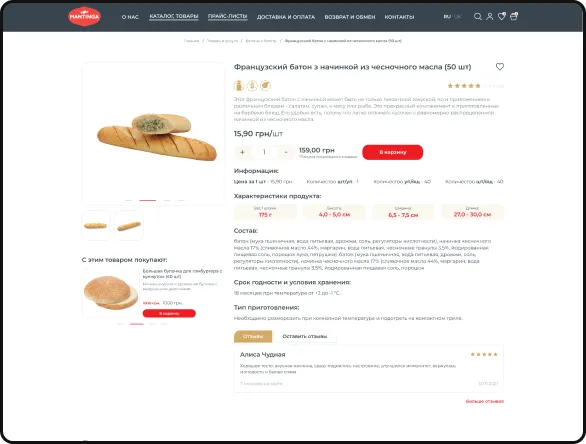Image resolution: width=586 pixels, height=444 pixels.
Task: Open the user account icon
Action: (x=490, y=16)
